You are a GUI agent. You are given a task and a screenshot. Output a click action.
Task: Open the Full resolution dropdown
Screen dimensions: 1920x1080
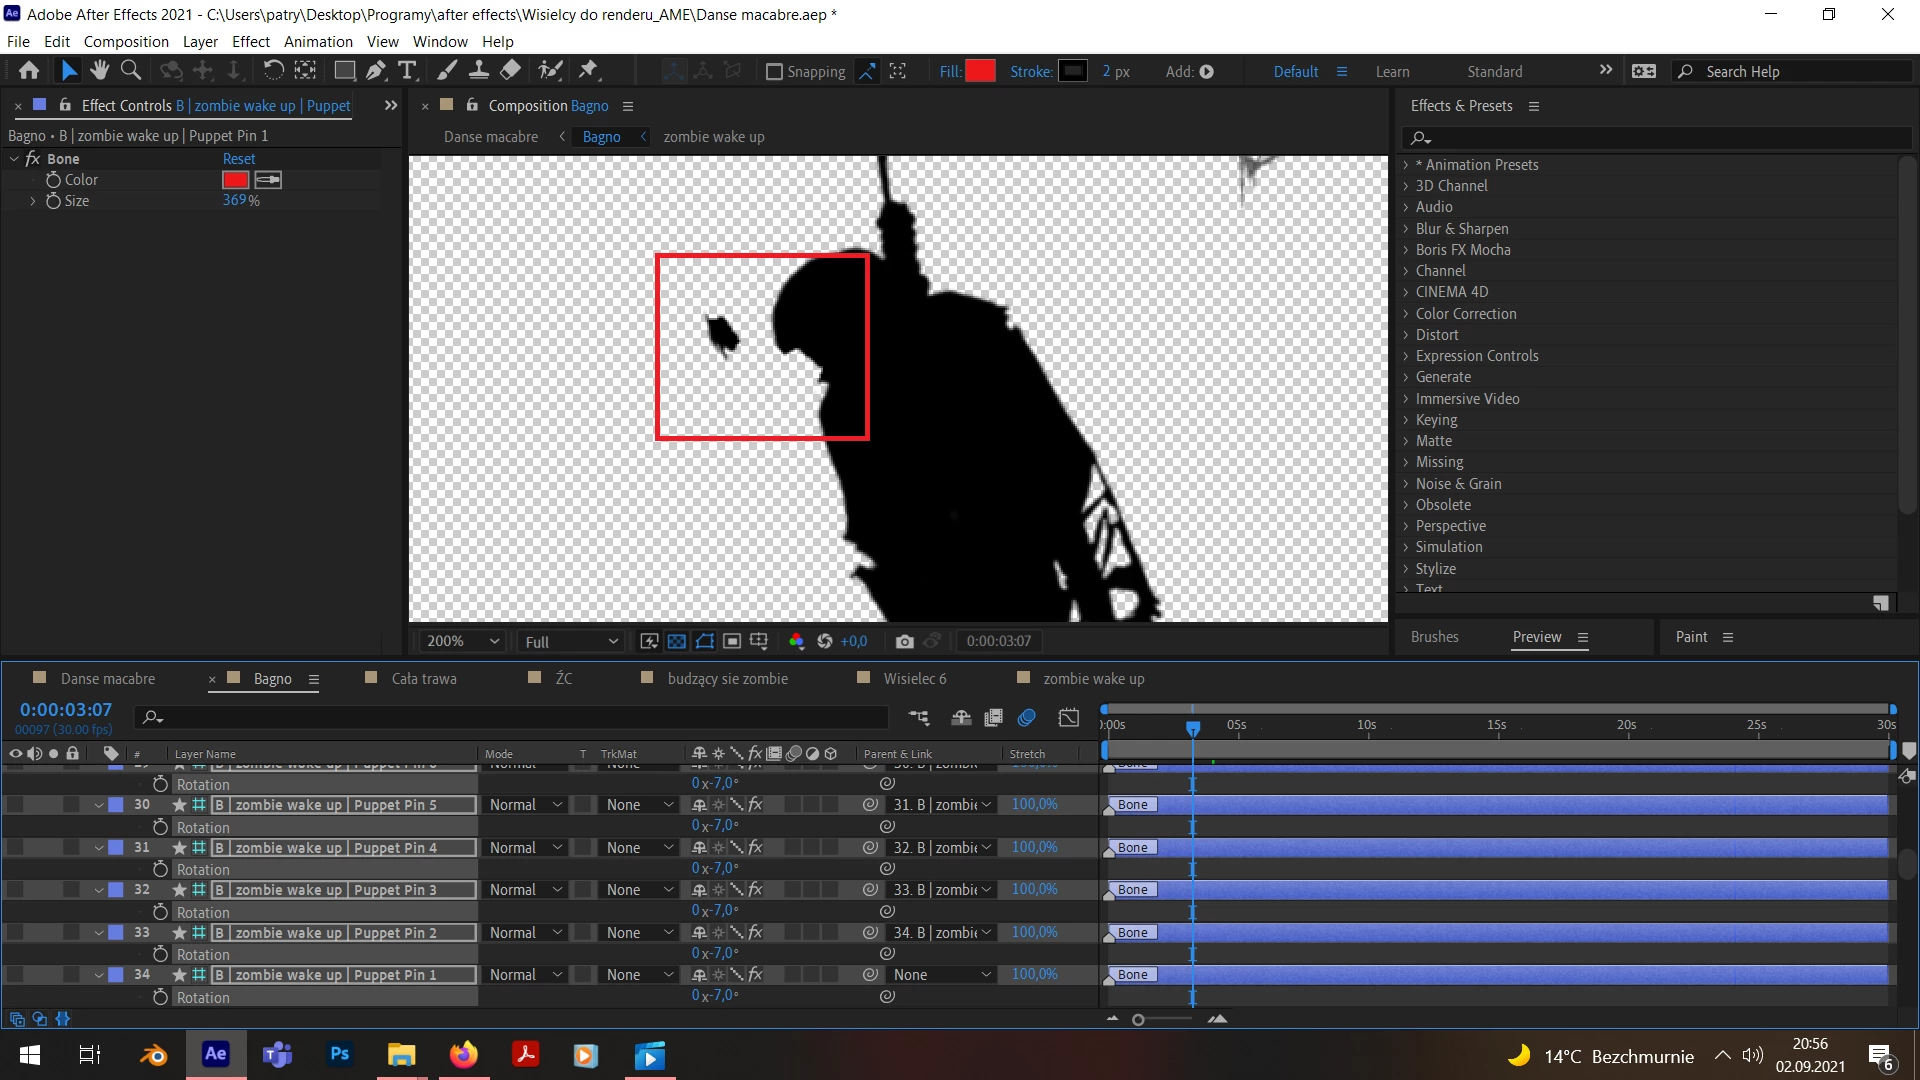pyautogui.click(x=571, y=642)
